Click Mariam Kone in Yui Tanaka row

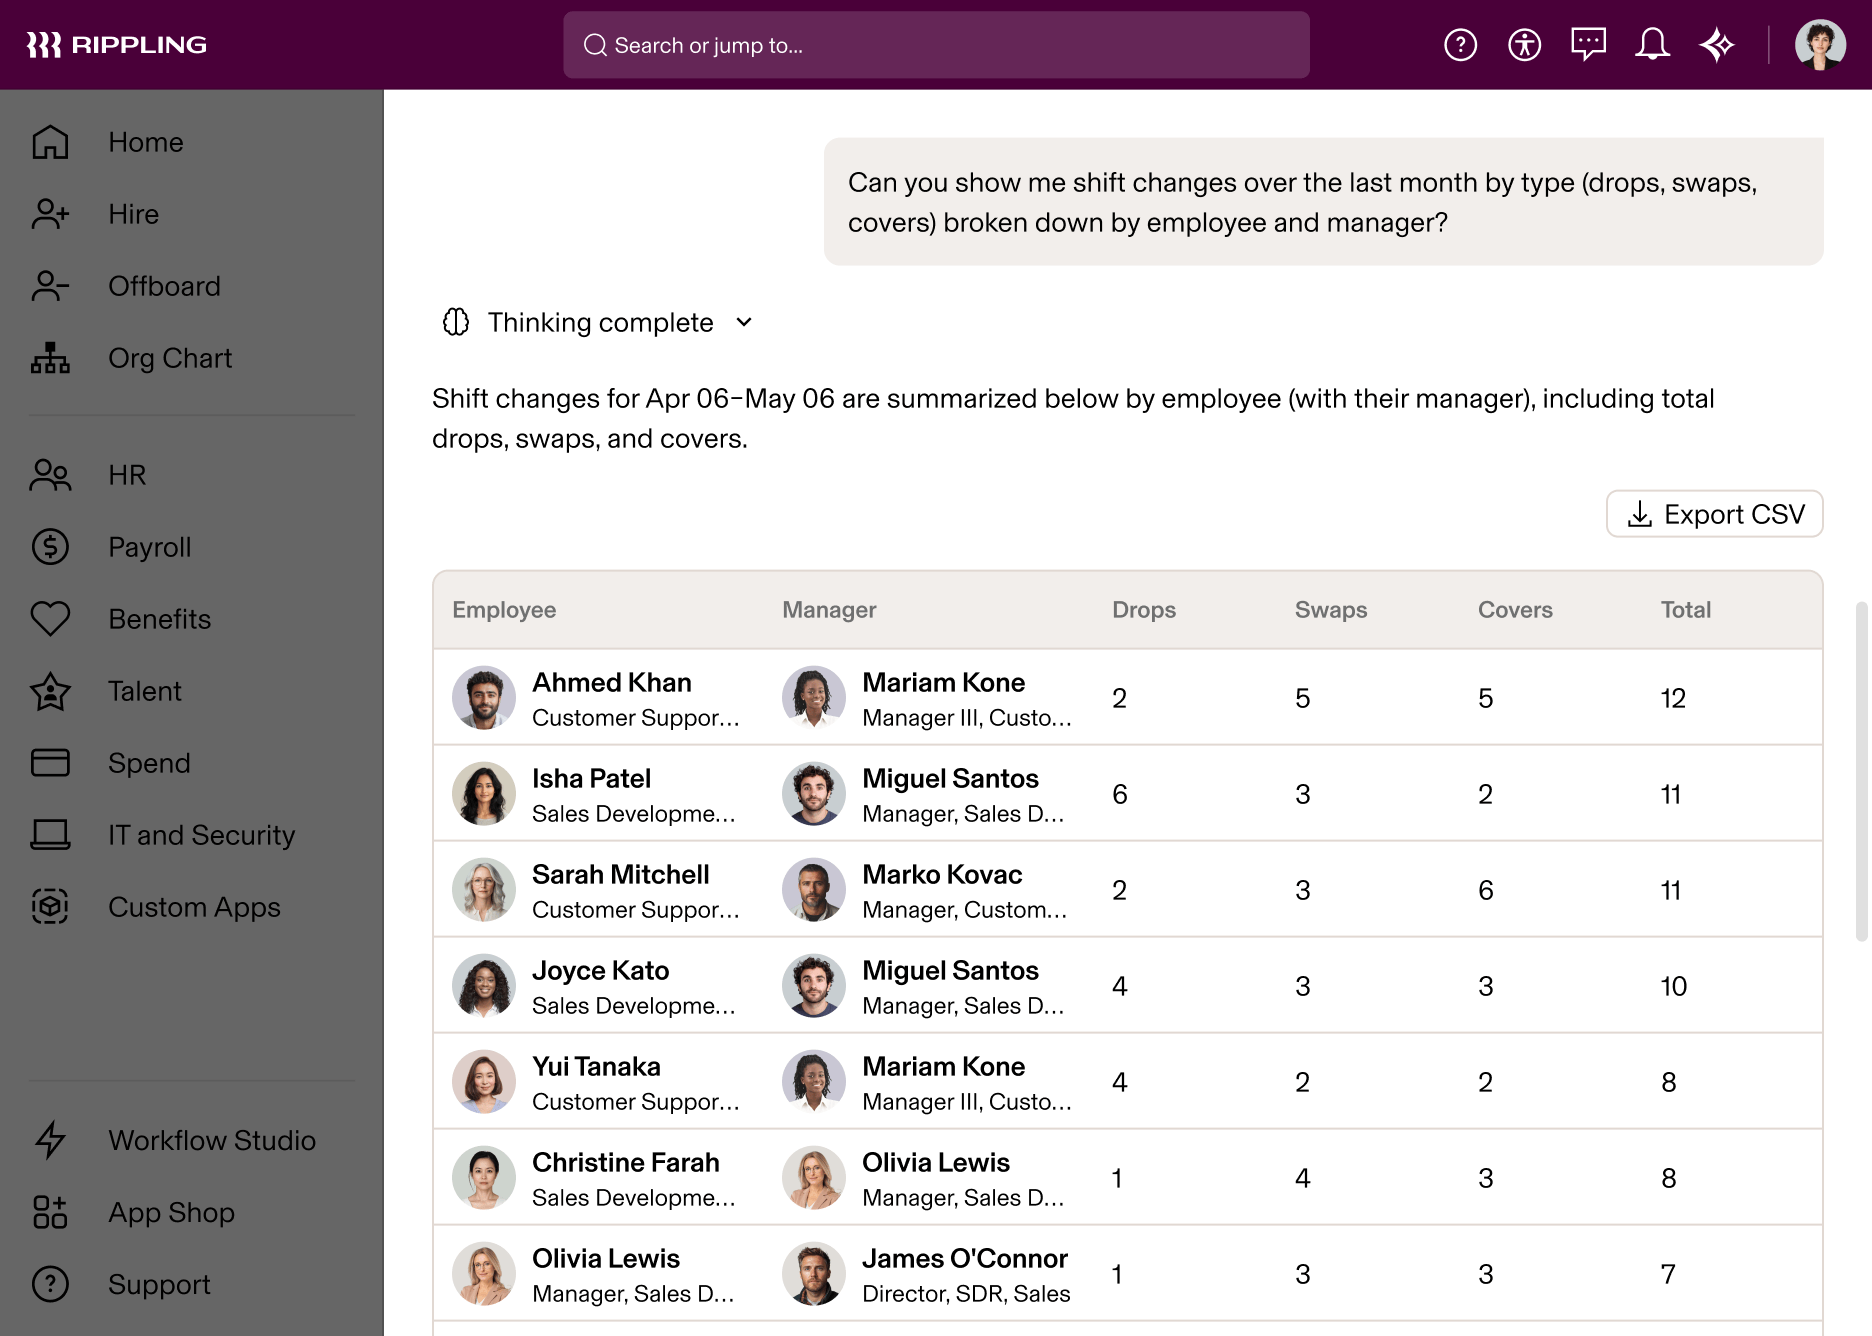click(943, 1066)
